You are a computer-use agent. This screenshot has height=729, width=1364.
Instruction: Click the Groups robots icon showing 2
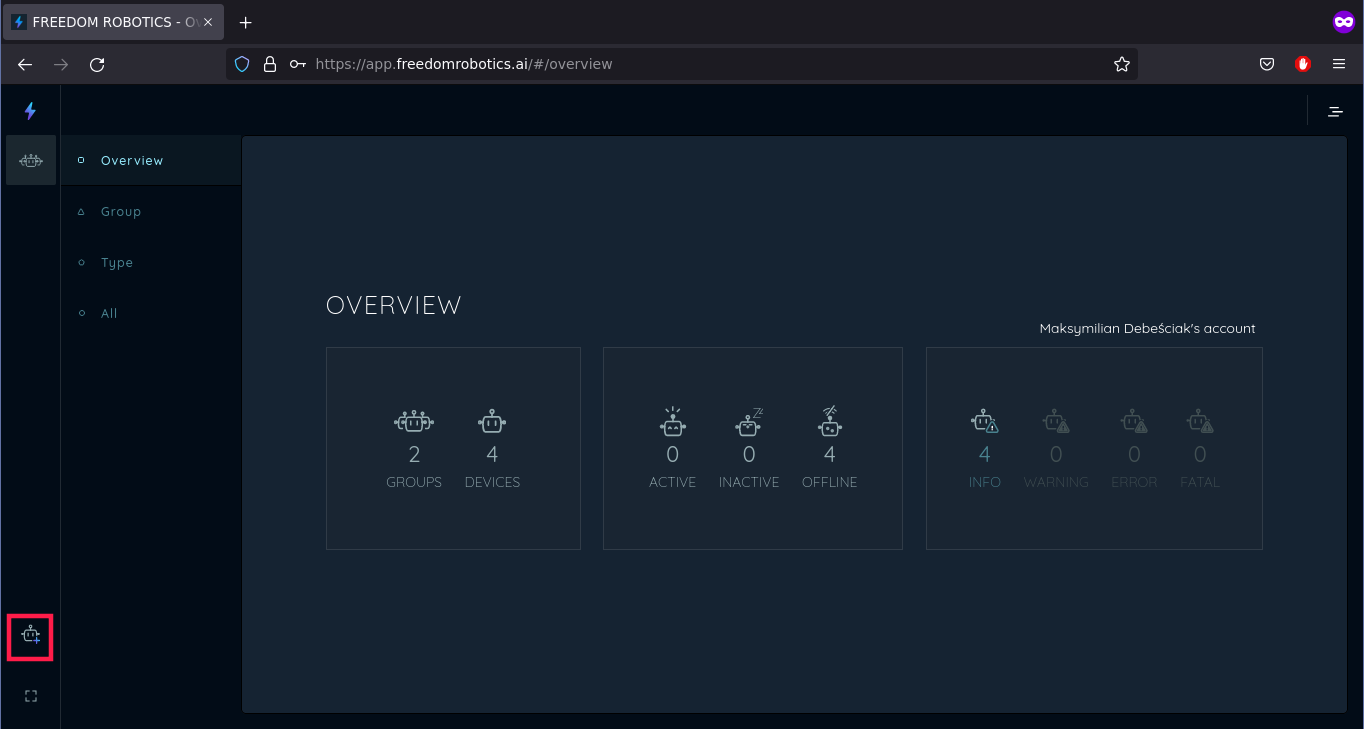[414, 422]
